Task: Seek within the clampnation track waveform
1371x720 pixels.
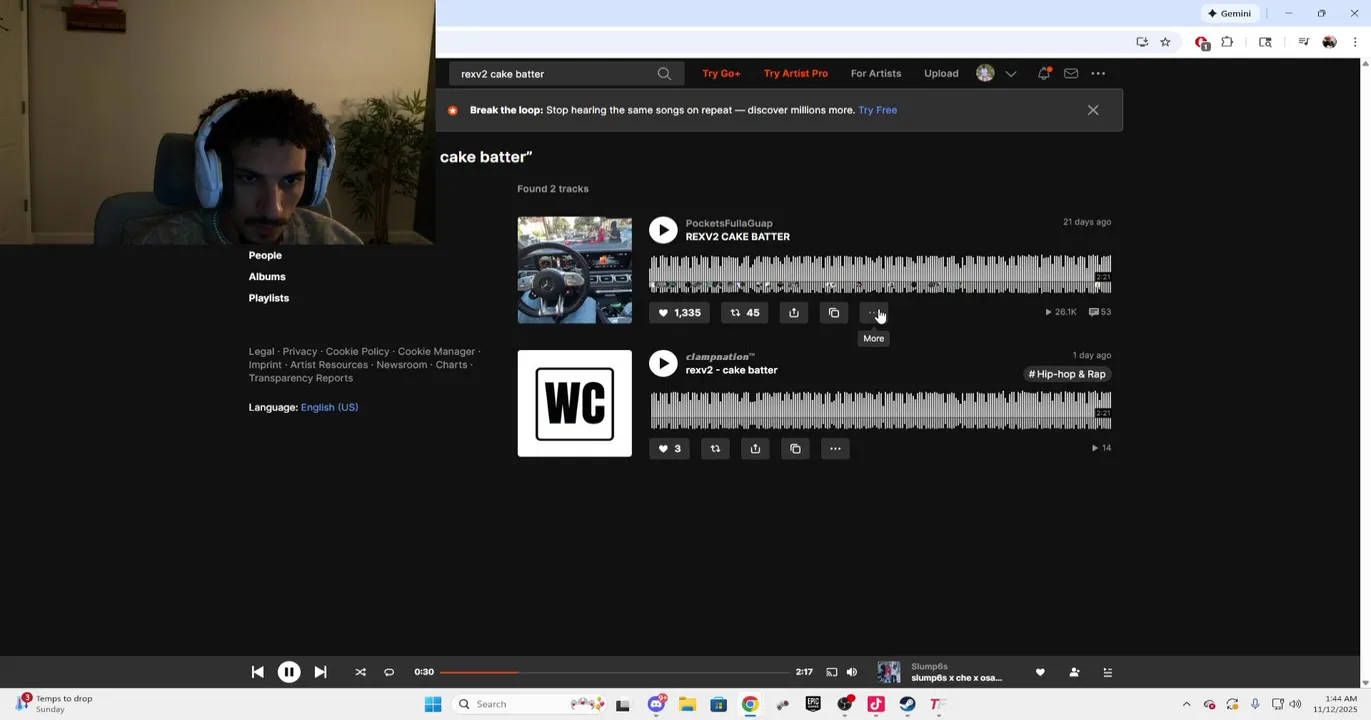Action: 880,410
